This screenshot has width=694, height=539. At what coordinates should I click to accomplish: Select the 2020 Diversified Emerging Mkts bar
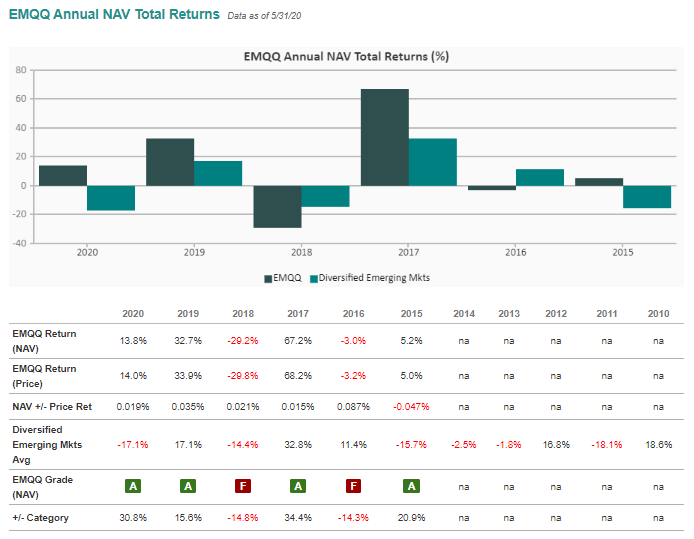[x=111, y=198]
